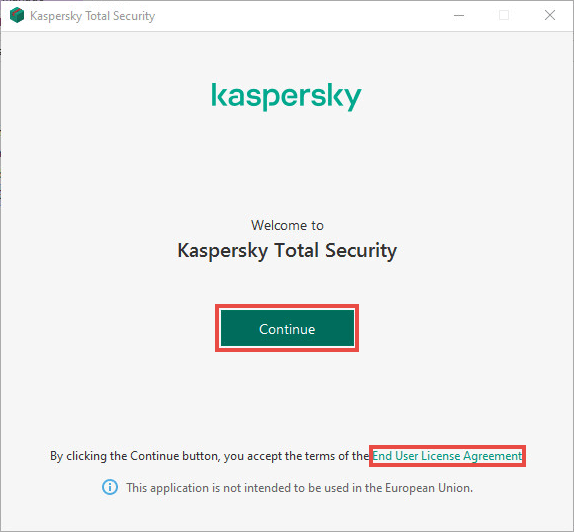Click the green Continue button
This screenshot has width=574, height=532.
287,328
